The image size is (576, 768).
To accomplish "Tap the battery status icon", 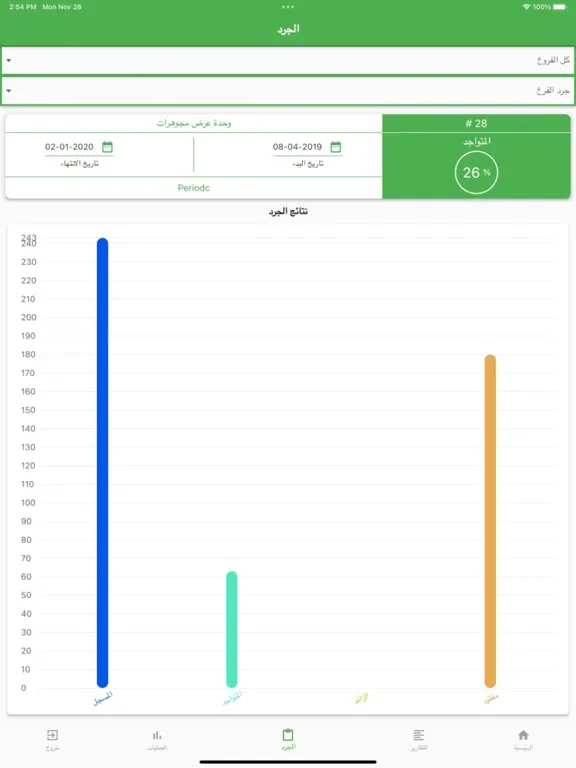I will 560,7.
